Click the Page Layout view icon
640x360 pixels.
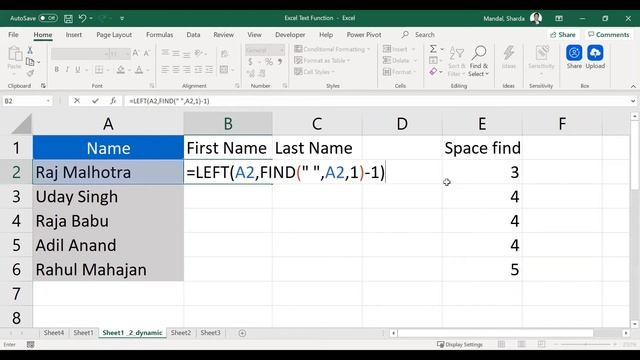click(x=521, y=344)
